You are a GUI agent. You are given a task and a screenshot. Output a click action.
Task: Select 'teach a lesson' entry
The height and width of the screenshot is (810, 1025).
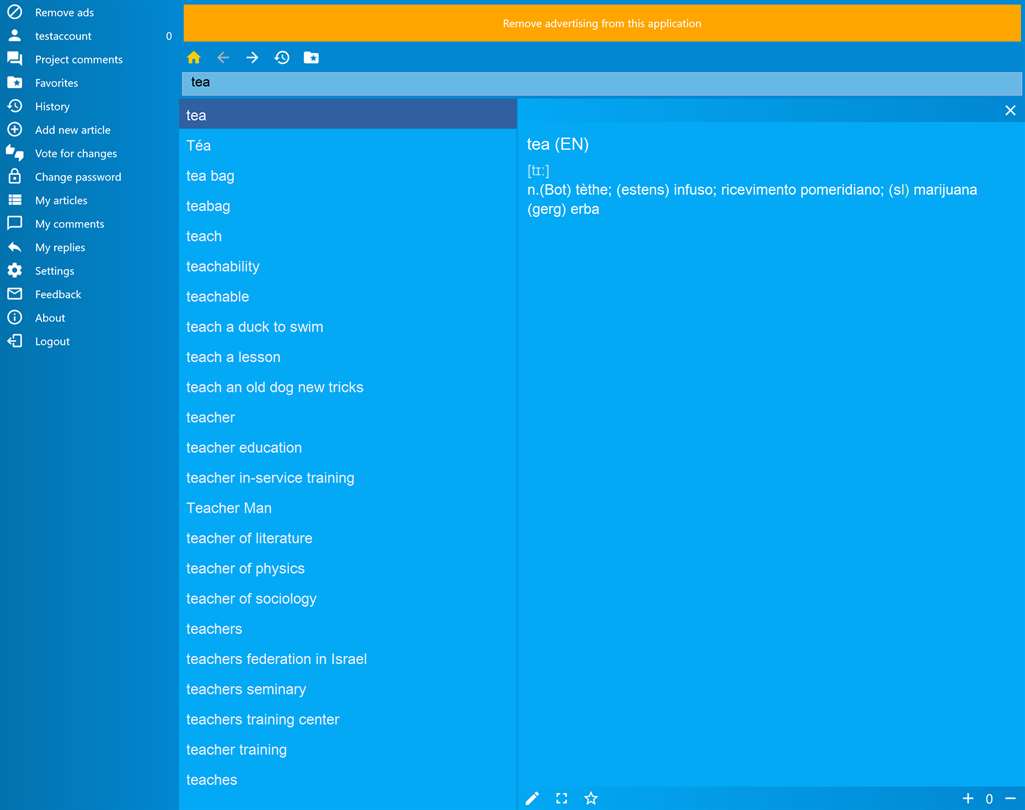coord(348,357)
